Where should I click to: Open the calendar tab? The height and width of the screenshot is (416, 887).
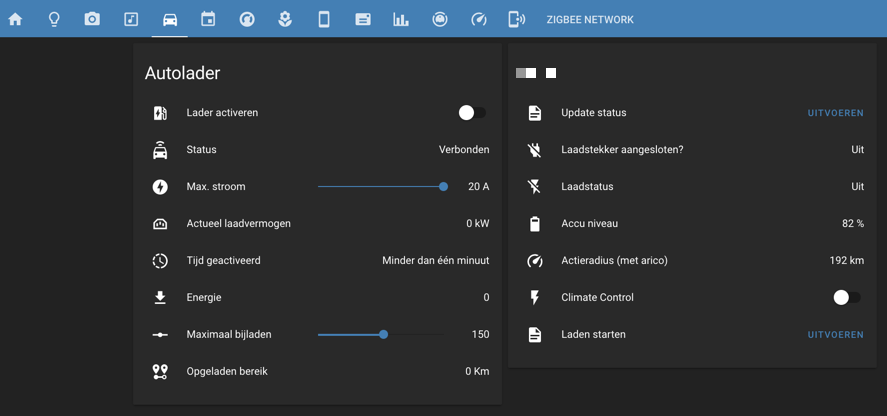coord(208,19)
